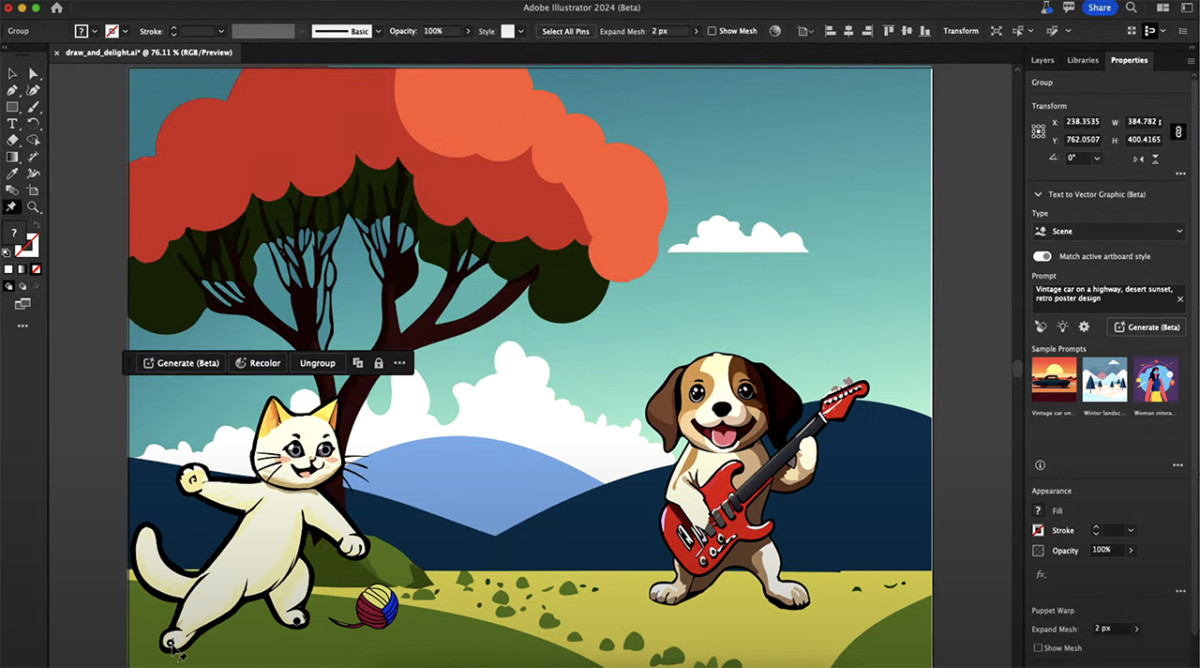
Task: Open the Scene type dropdown
Action: click(1108, 231)
